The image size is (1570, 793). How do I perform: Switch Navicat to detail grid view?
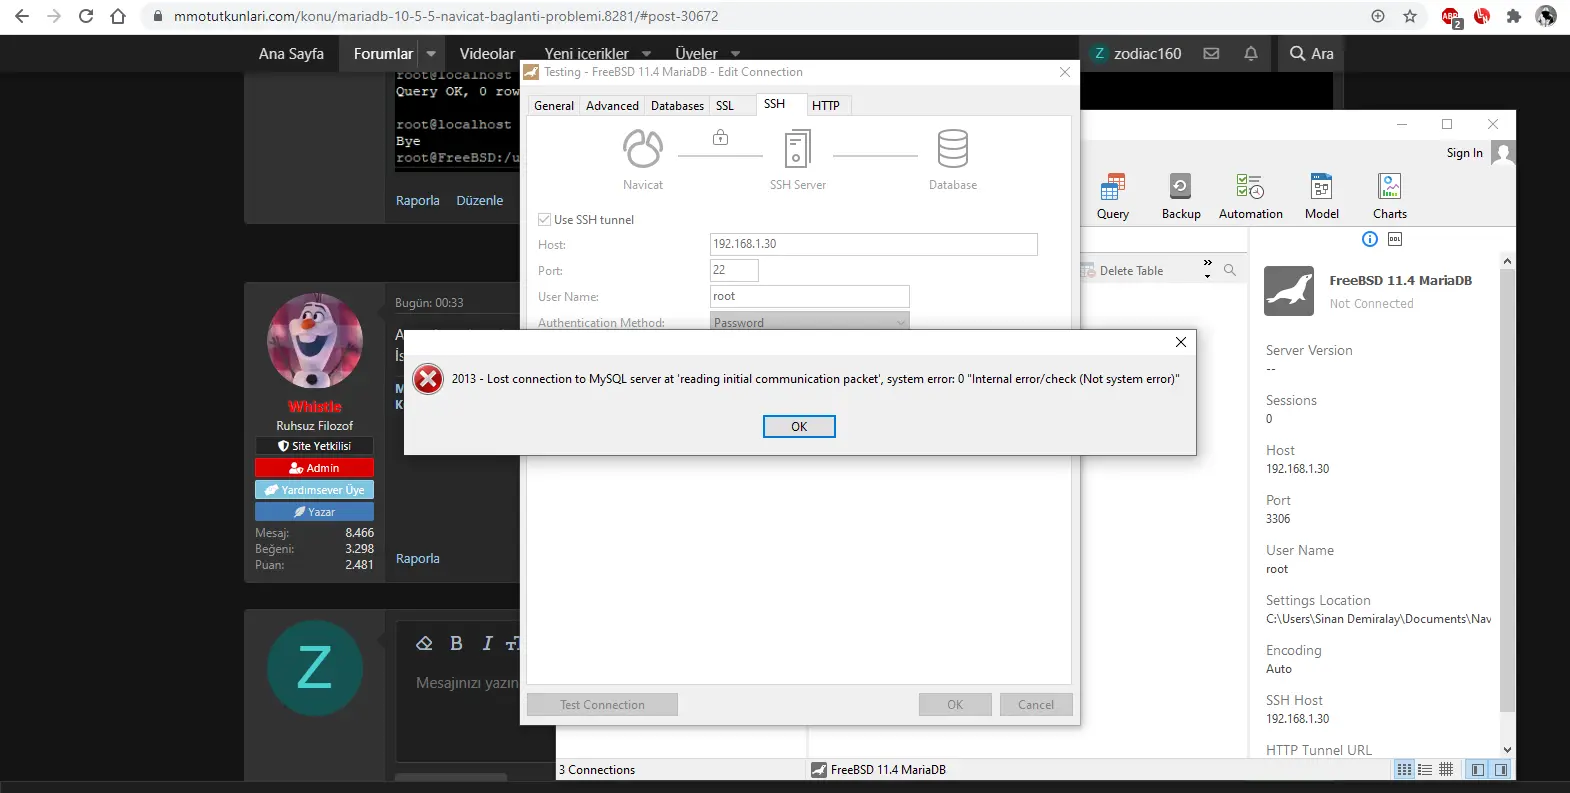1445,769
